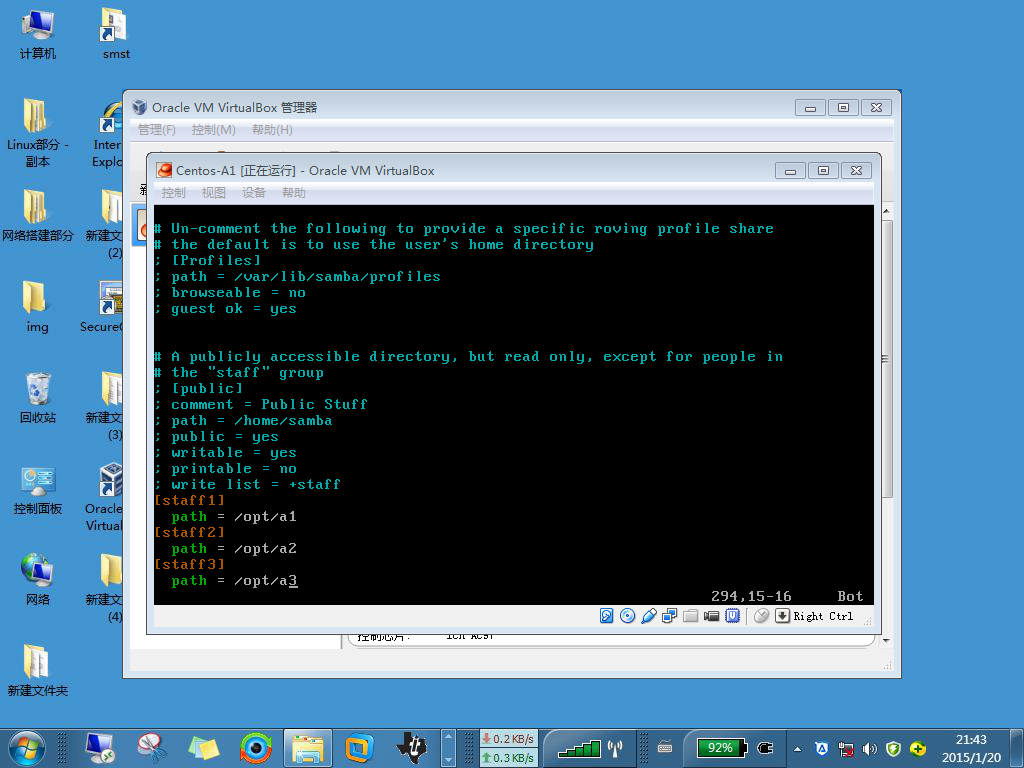Click the manager scrollbar down arrow
Viewport: 1024px width, 768px height.
click(887, 641)
